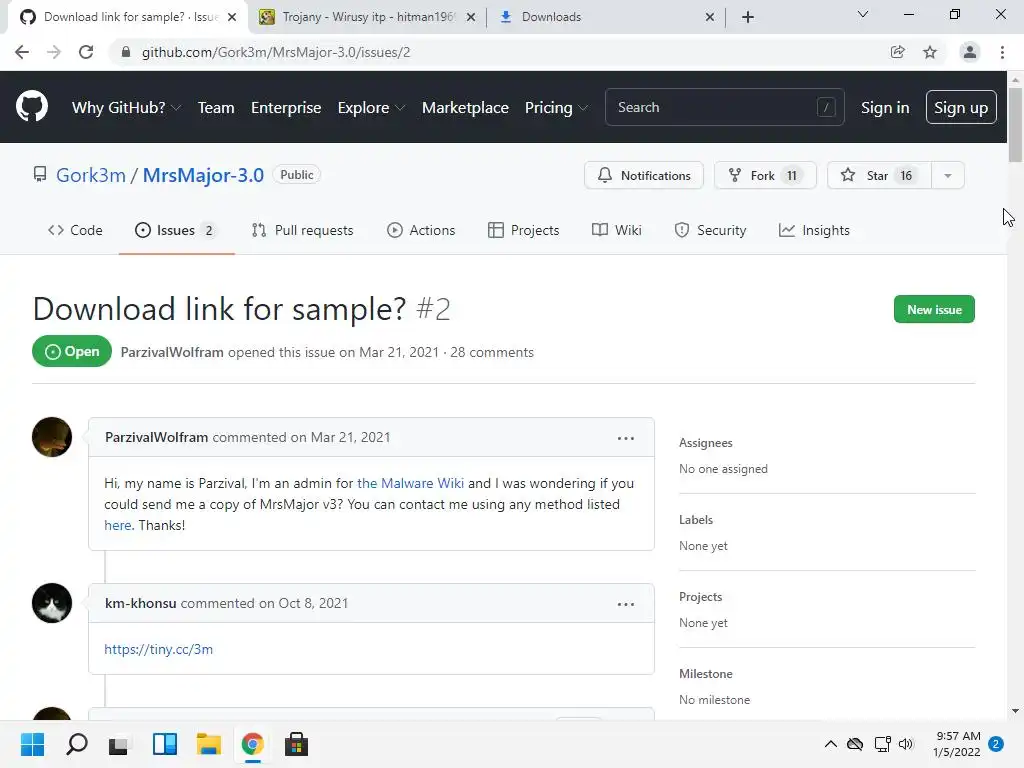Open the Marketplace page
This screenshot has height=768, width=1024.
[x=465, y=108]
